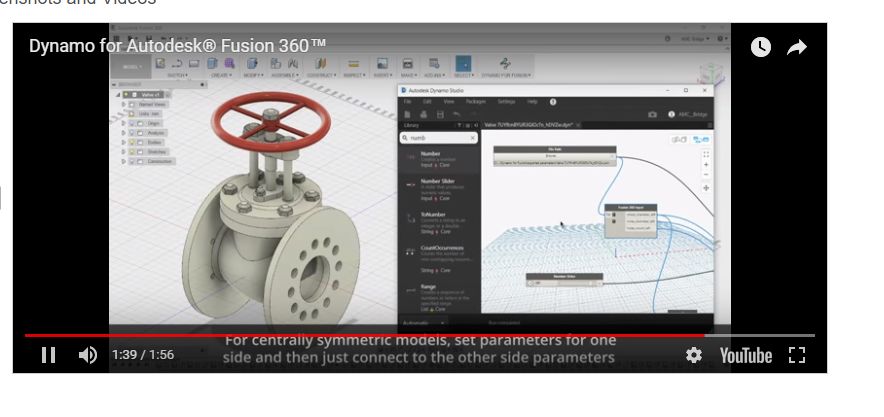Image resolution: width=884 pixels, height=417 pixels.
Task: Toggle Construction visibility lightbulb
Action: tap(132, 161)
